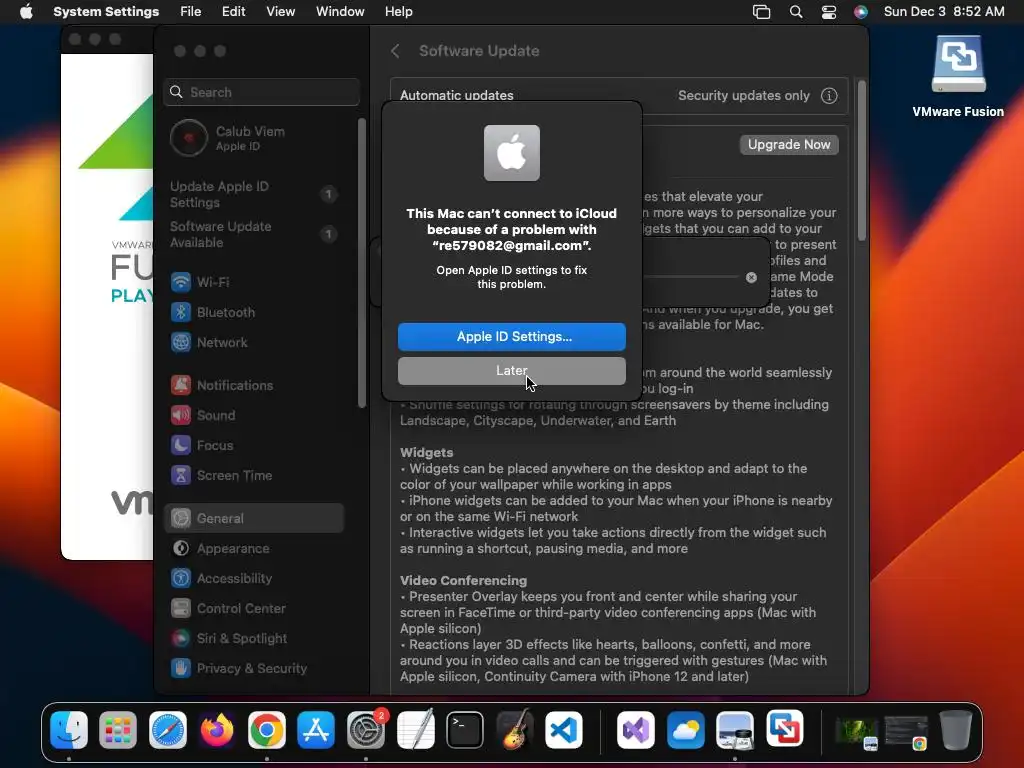Screen dimensions: 1024x768
Task: Open the Window menu
Action: point(340,12)
